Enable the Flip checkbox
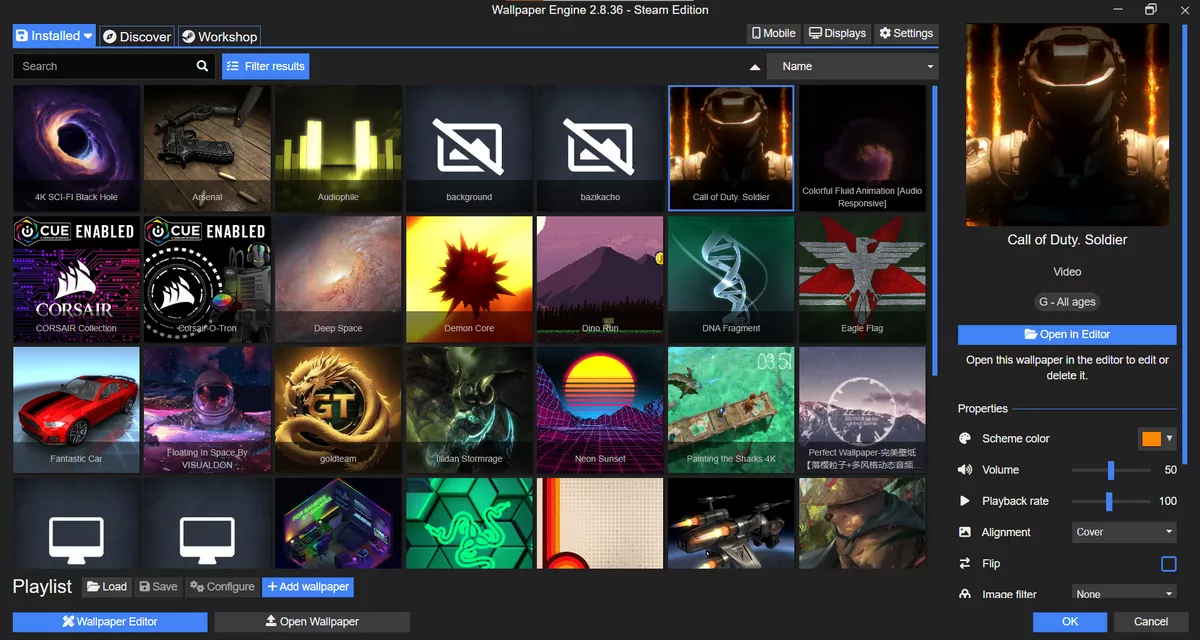 pyautogui.click(x=1168, y=564)
